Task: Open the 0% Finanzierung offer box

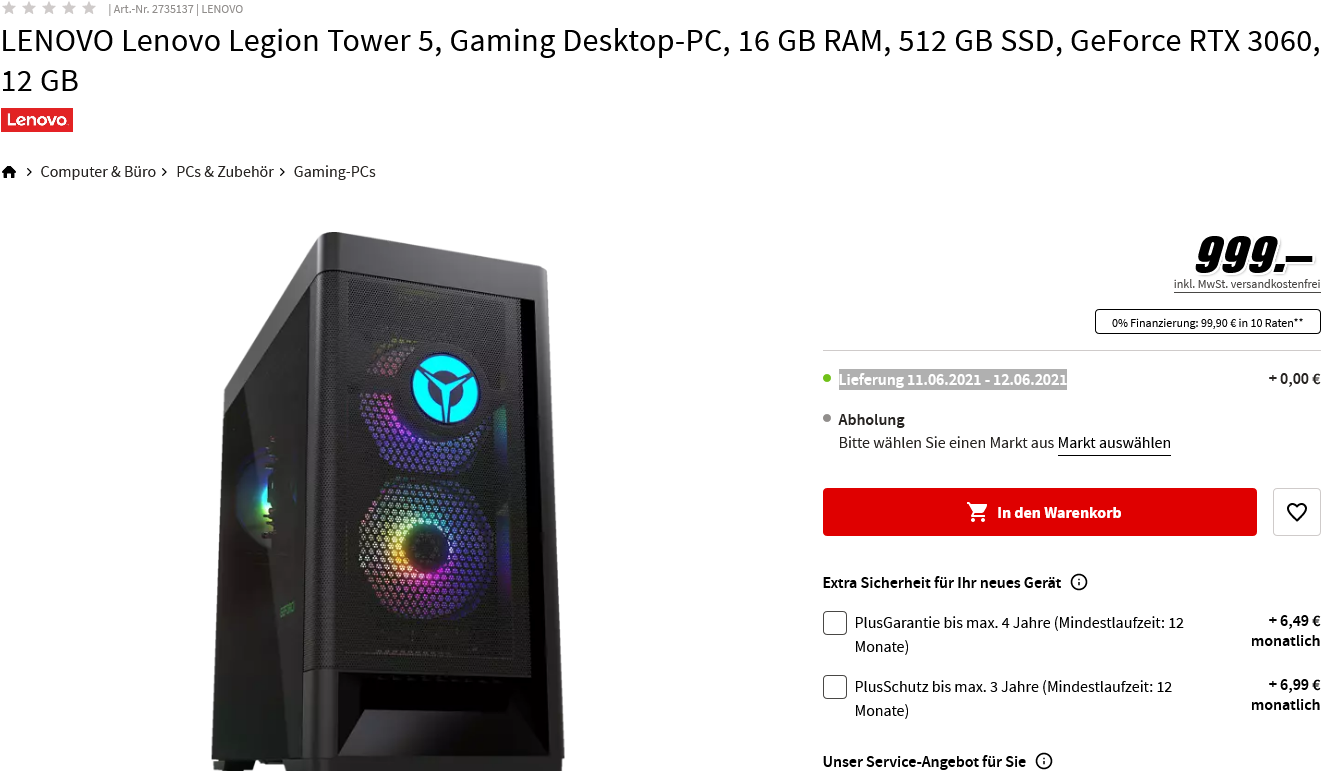Action: pyautogui.click(x=1208, y=322)
